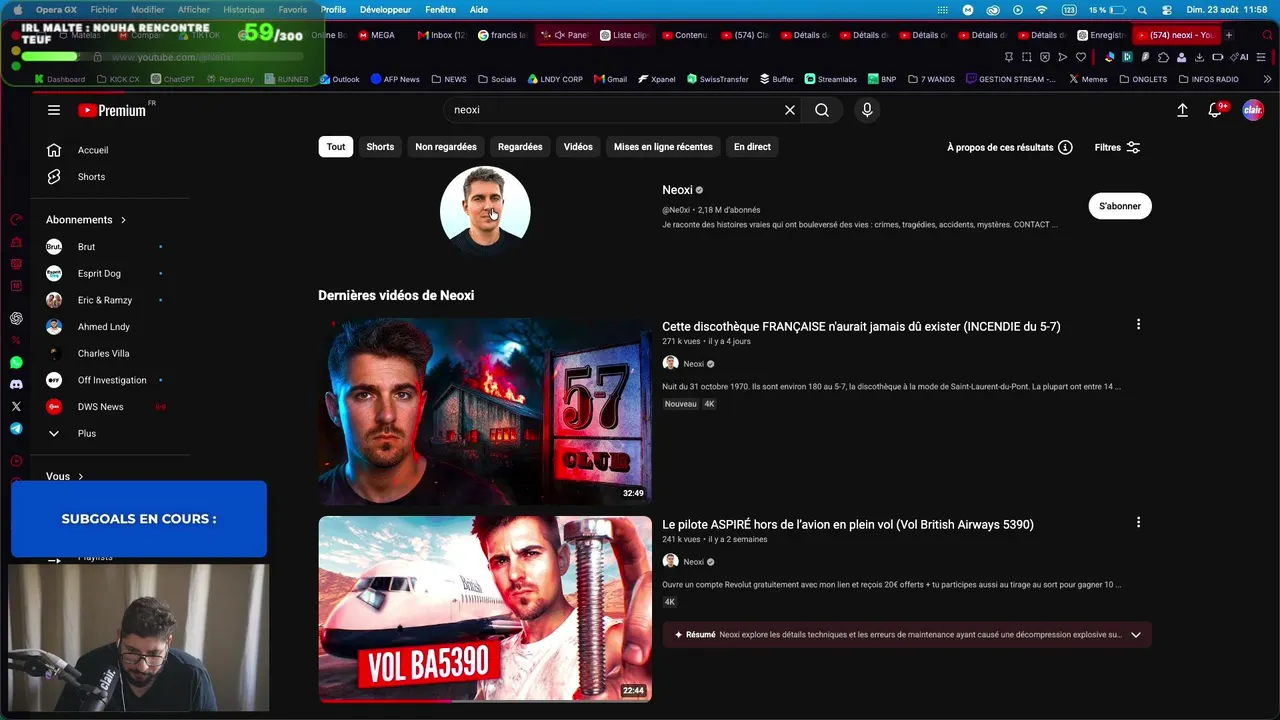This screenshot has height=720, width=1280.
Task: Open the Développeur menu
Action: 385,10
